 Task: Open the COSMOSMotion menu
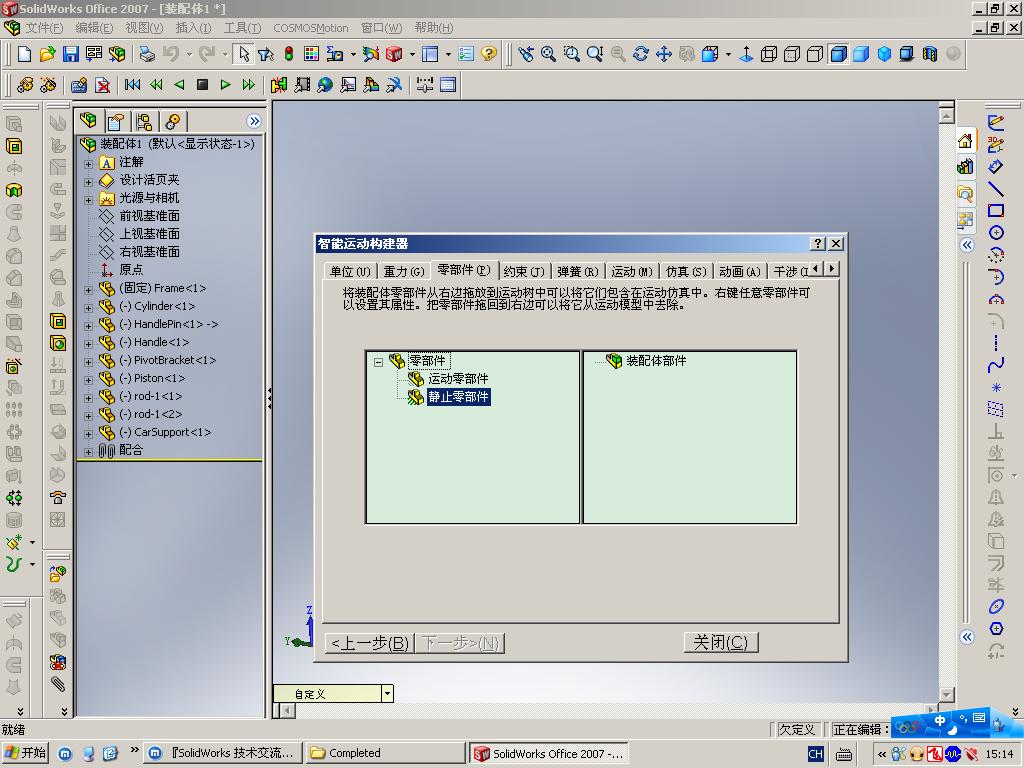click(310, 28)
